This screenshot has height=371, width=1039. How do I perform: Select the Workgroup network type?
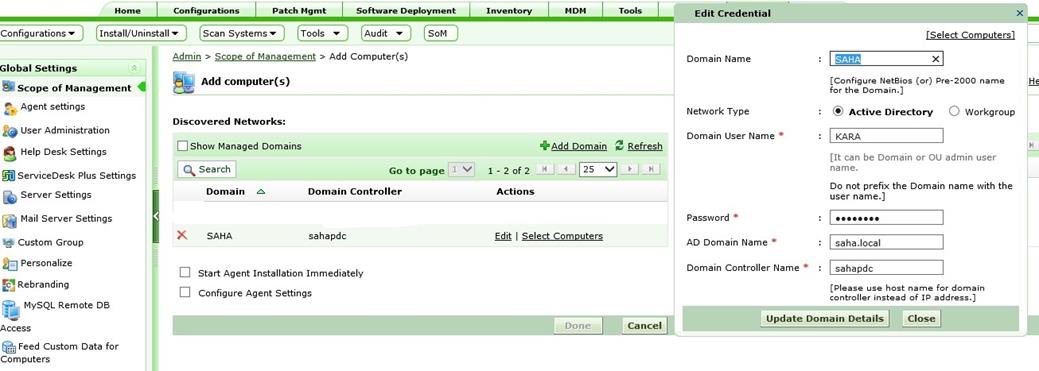(x=954, y=111)
